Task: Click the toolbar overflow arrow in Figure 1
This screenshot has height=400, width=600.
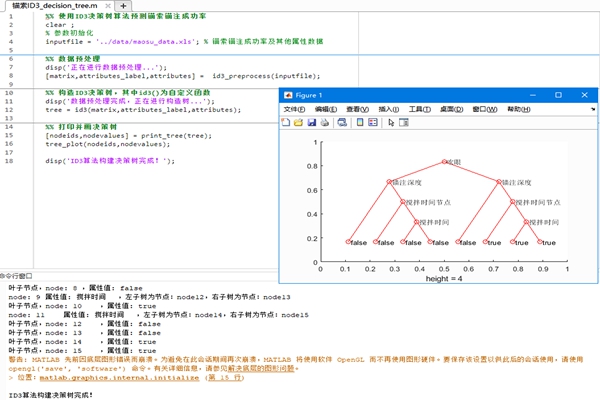Action: coord(592,108)
